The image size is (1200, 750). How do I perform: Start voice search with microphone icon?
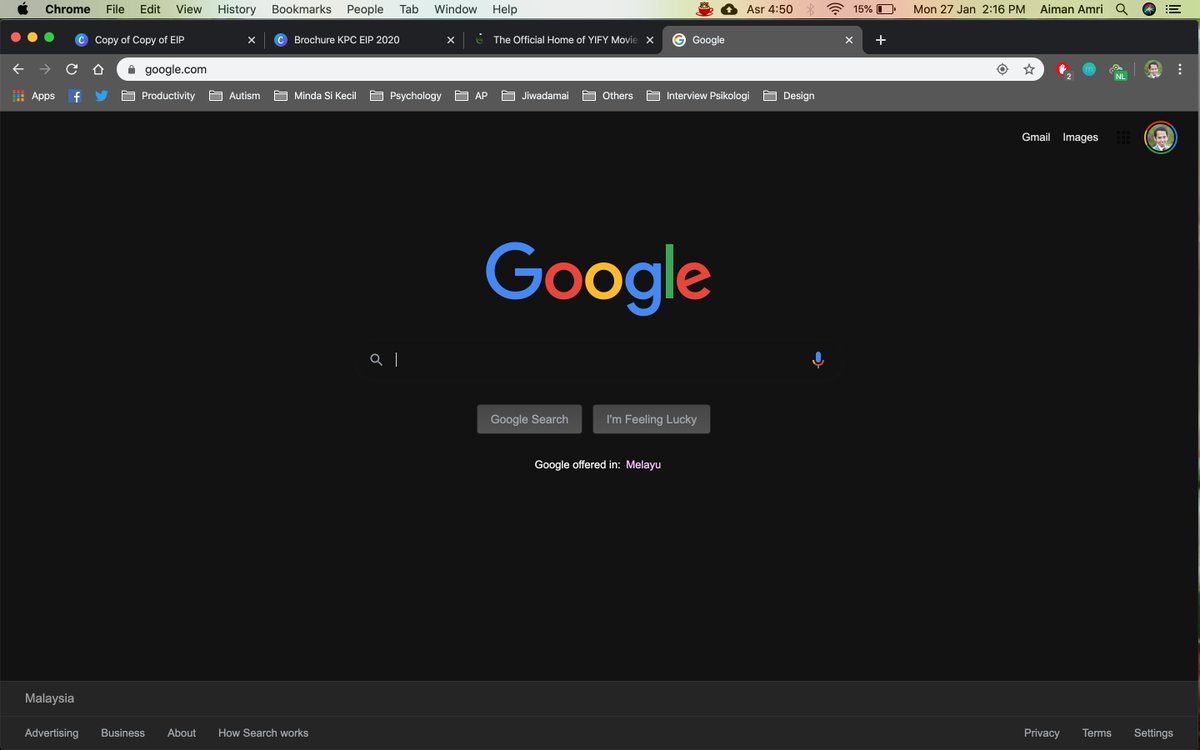(818, 360)
